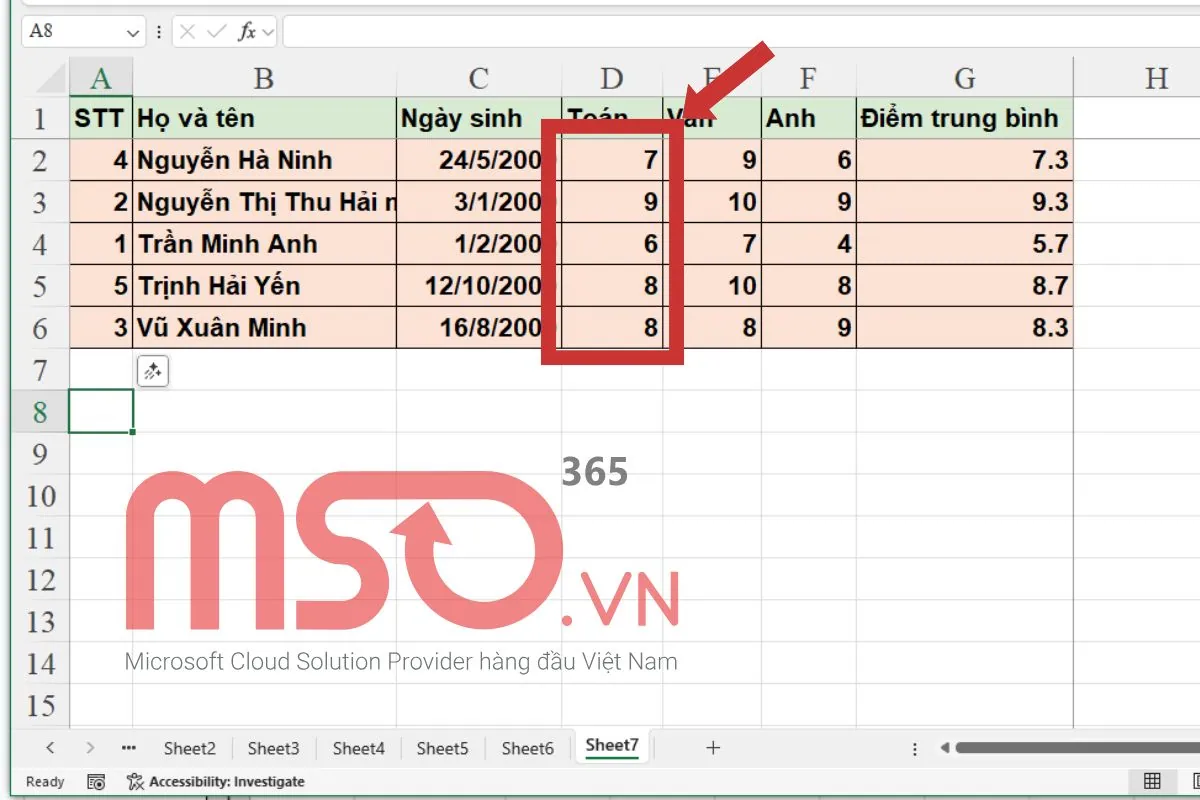Screen dimensions: 1200x800
Task: Select column G header
Action: 964,78
